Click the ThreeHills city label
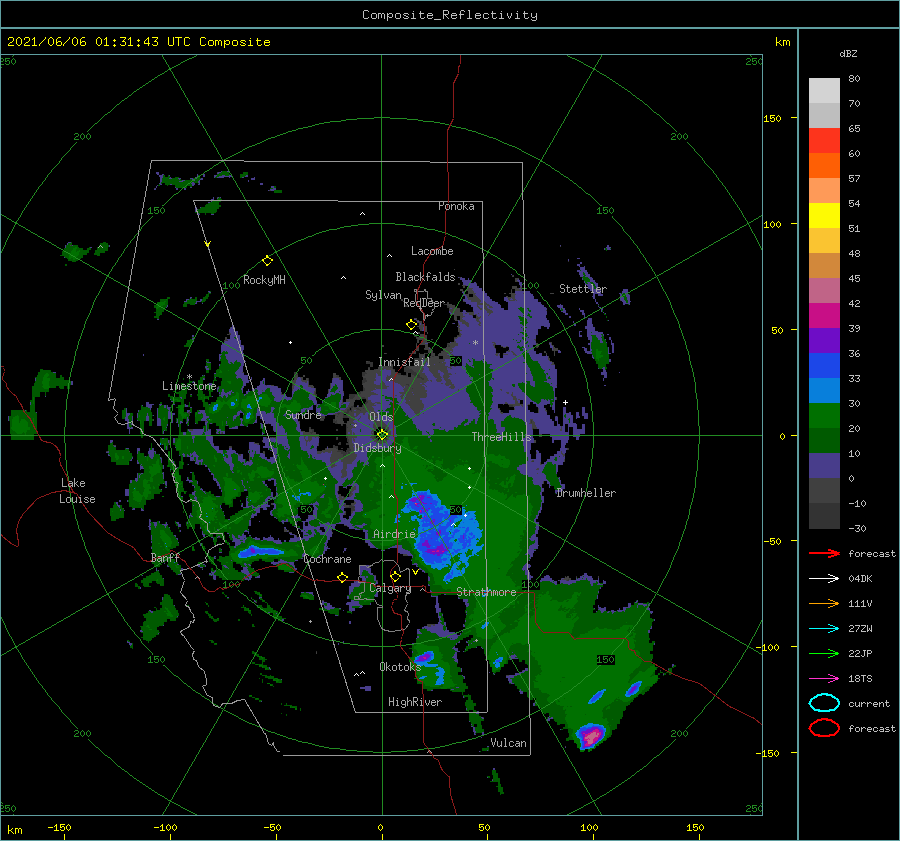The width and height of the screenshot is (900, 841). 502,437
